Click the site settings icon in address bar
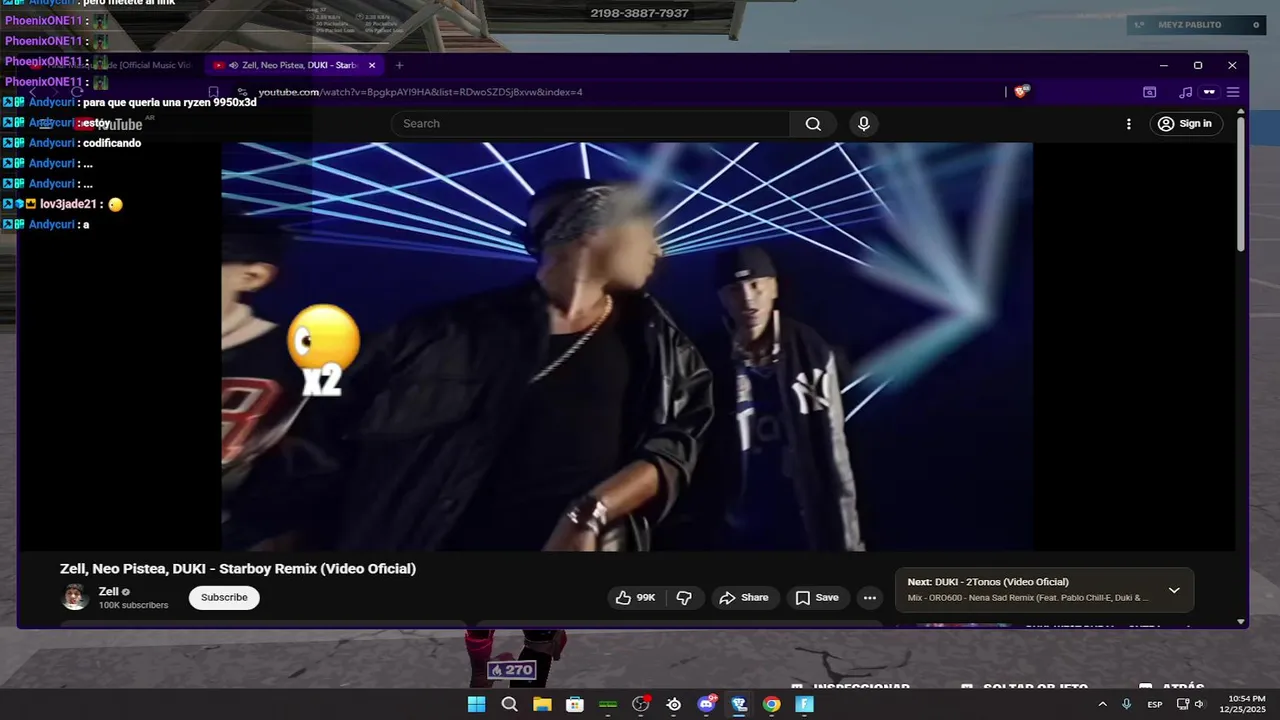This screenshot has width=1280, height=720. pos(242,92)
